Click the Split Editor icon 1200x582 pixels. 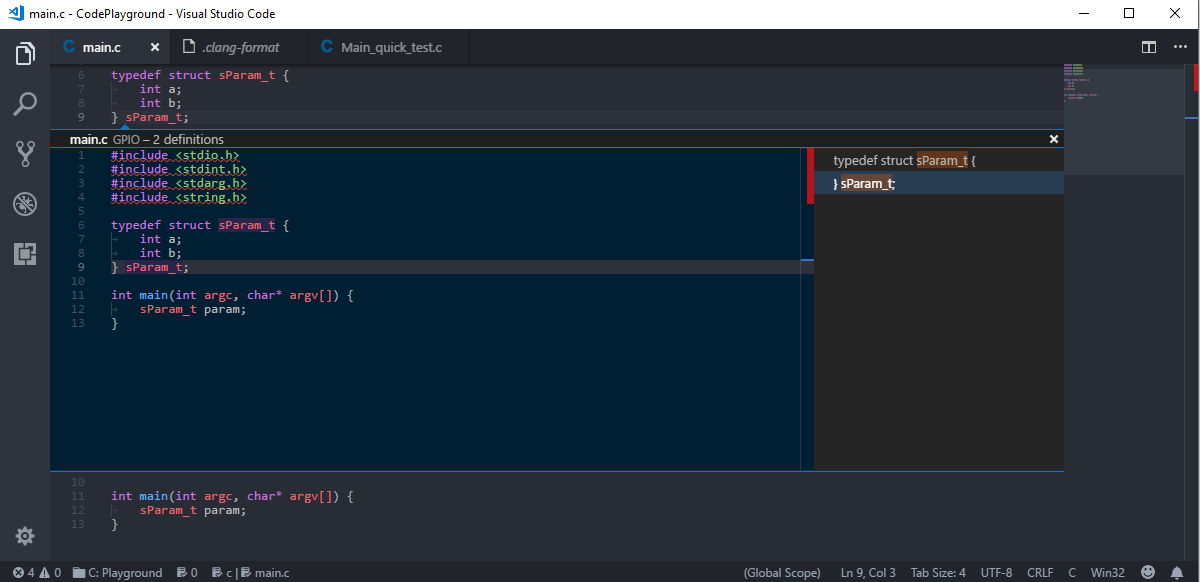coord(1148,46)
